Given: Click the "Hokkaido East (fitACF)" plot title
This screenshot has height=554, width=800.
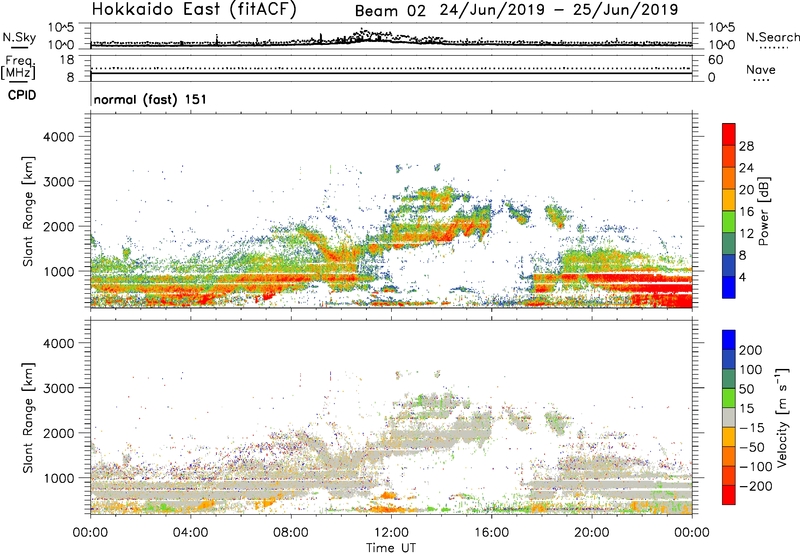Looking at the screenshot, I should (x=194, y=9).
